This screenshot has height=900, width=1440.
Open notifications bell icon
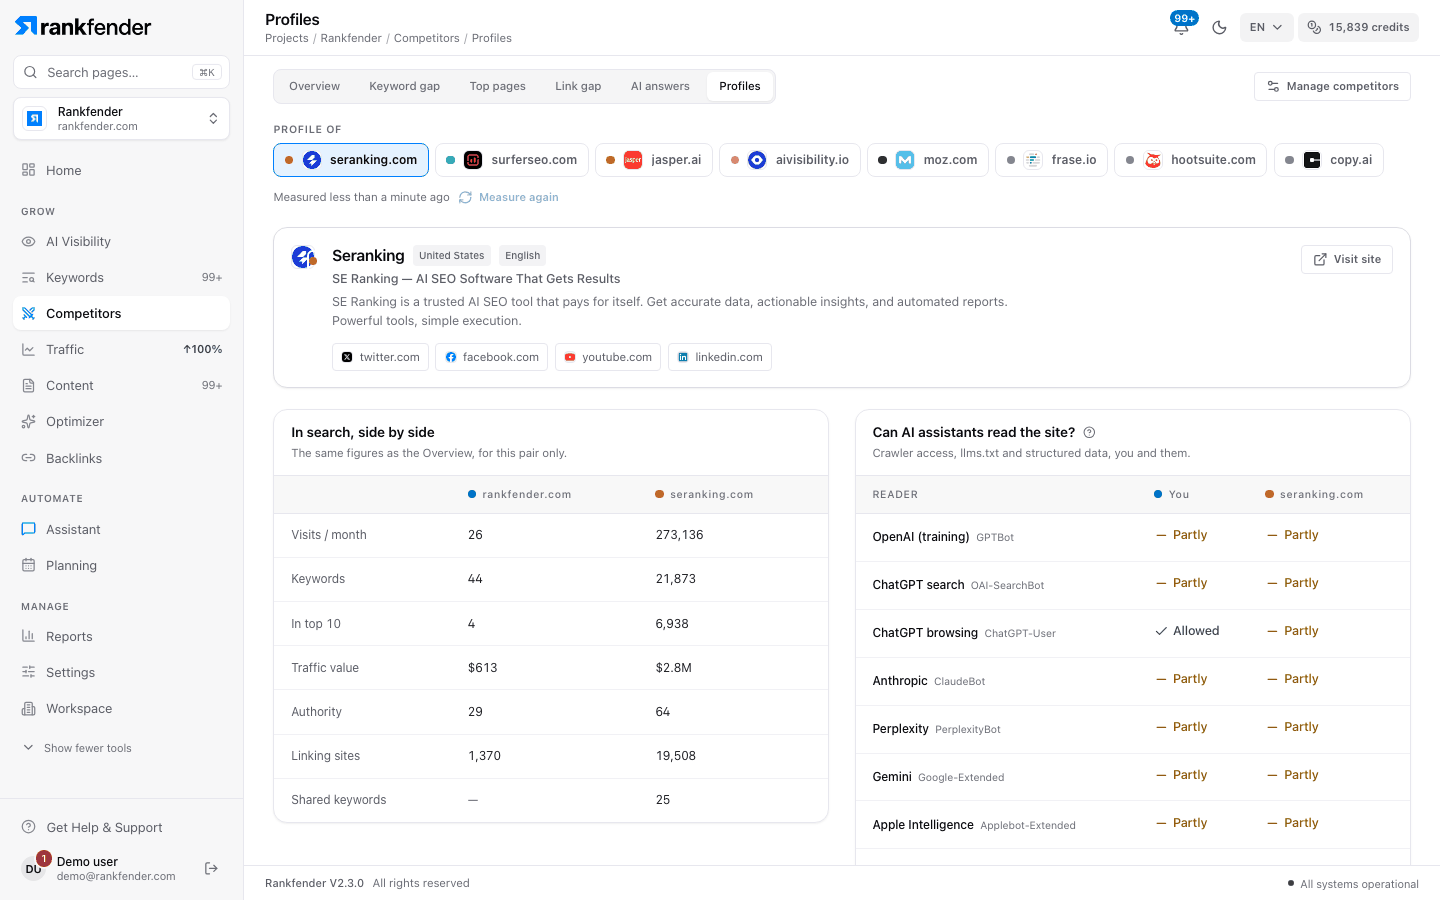1181,27
